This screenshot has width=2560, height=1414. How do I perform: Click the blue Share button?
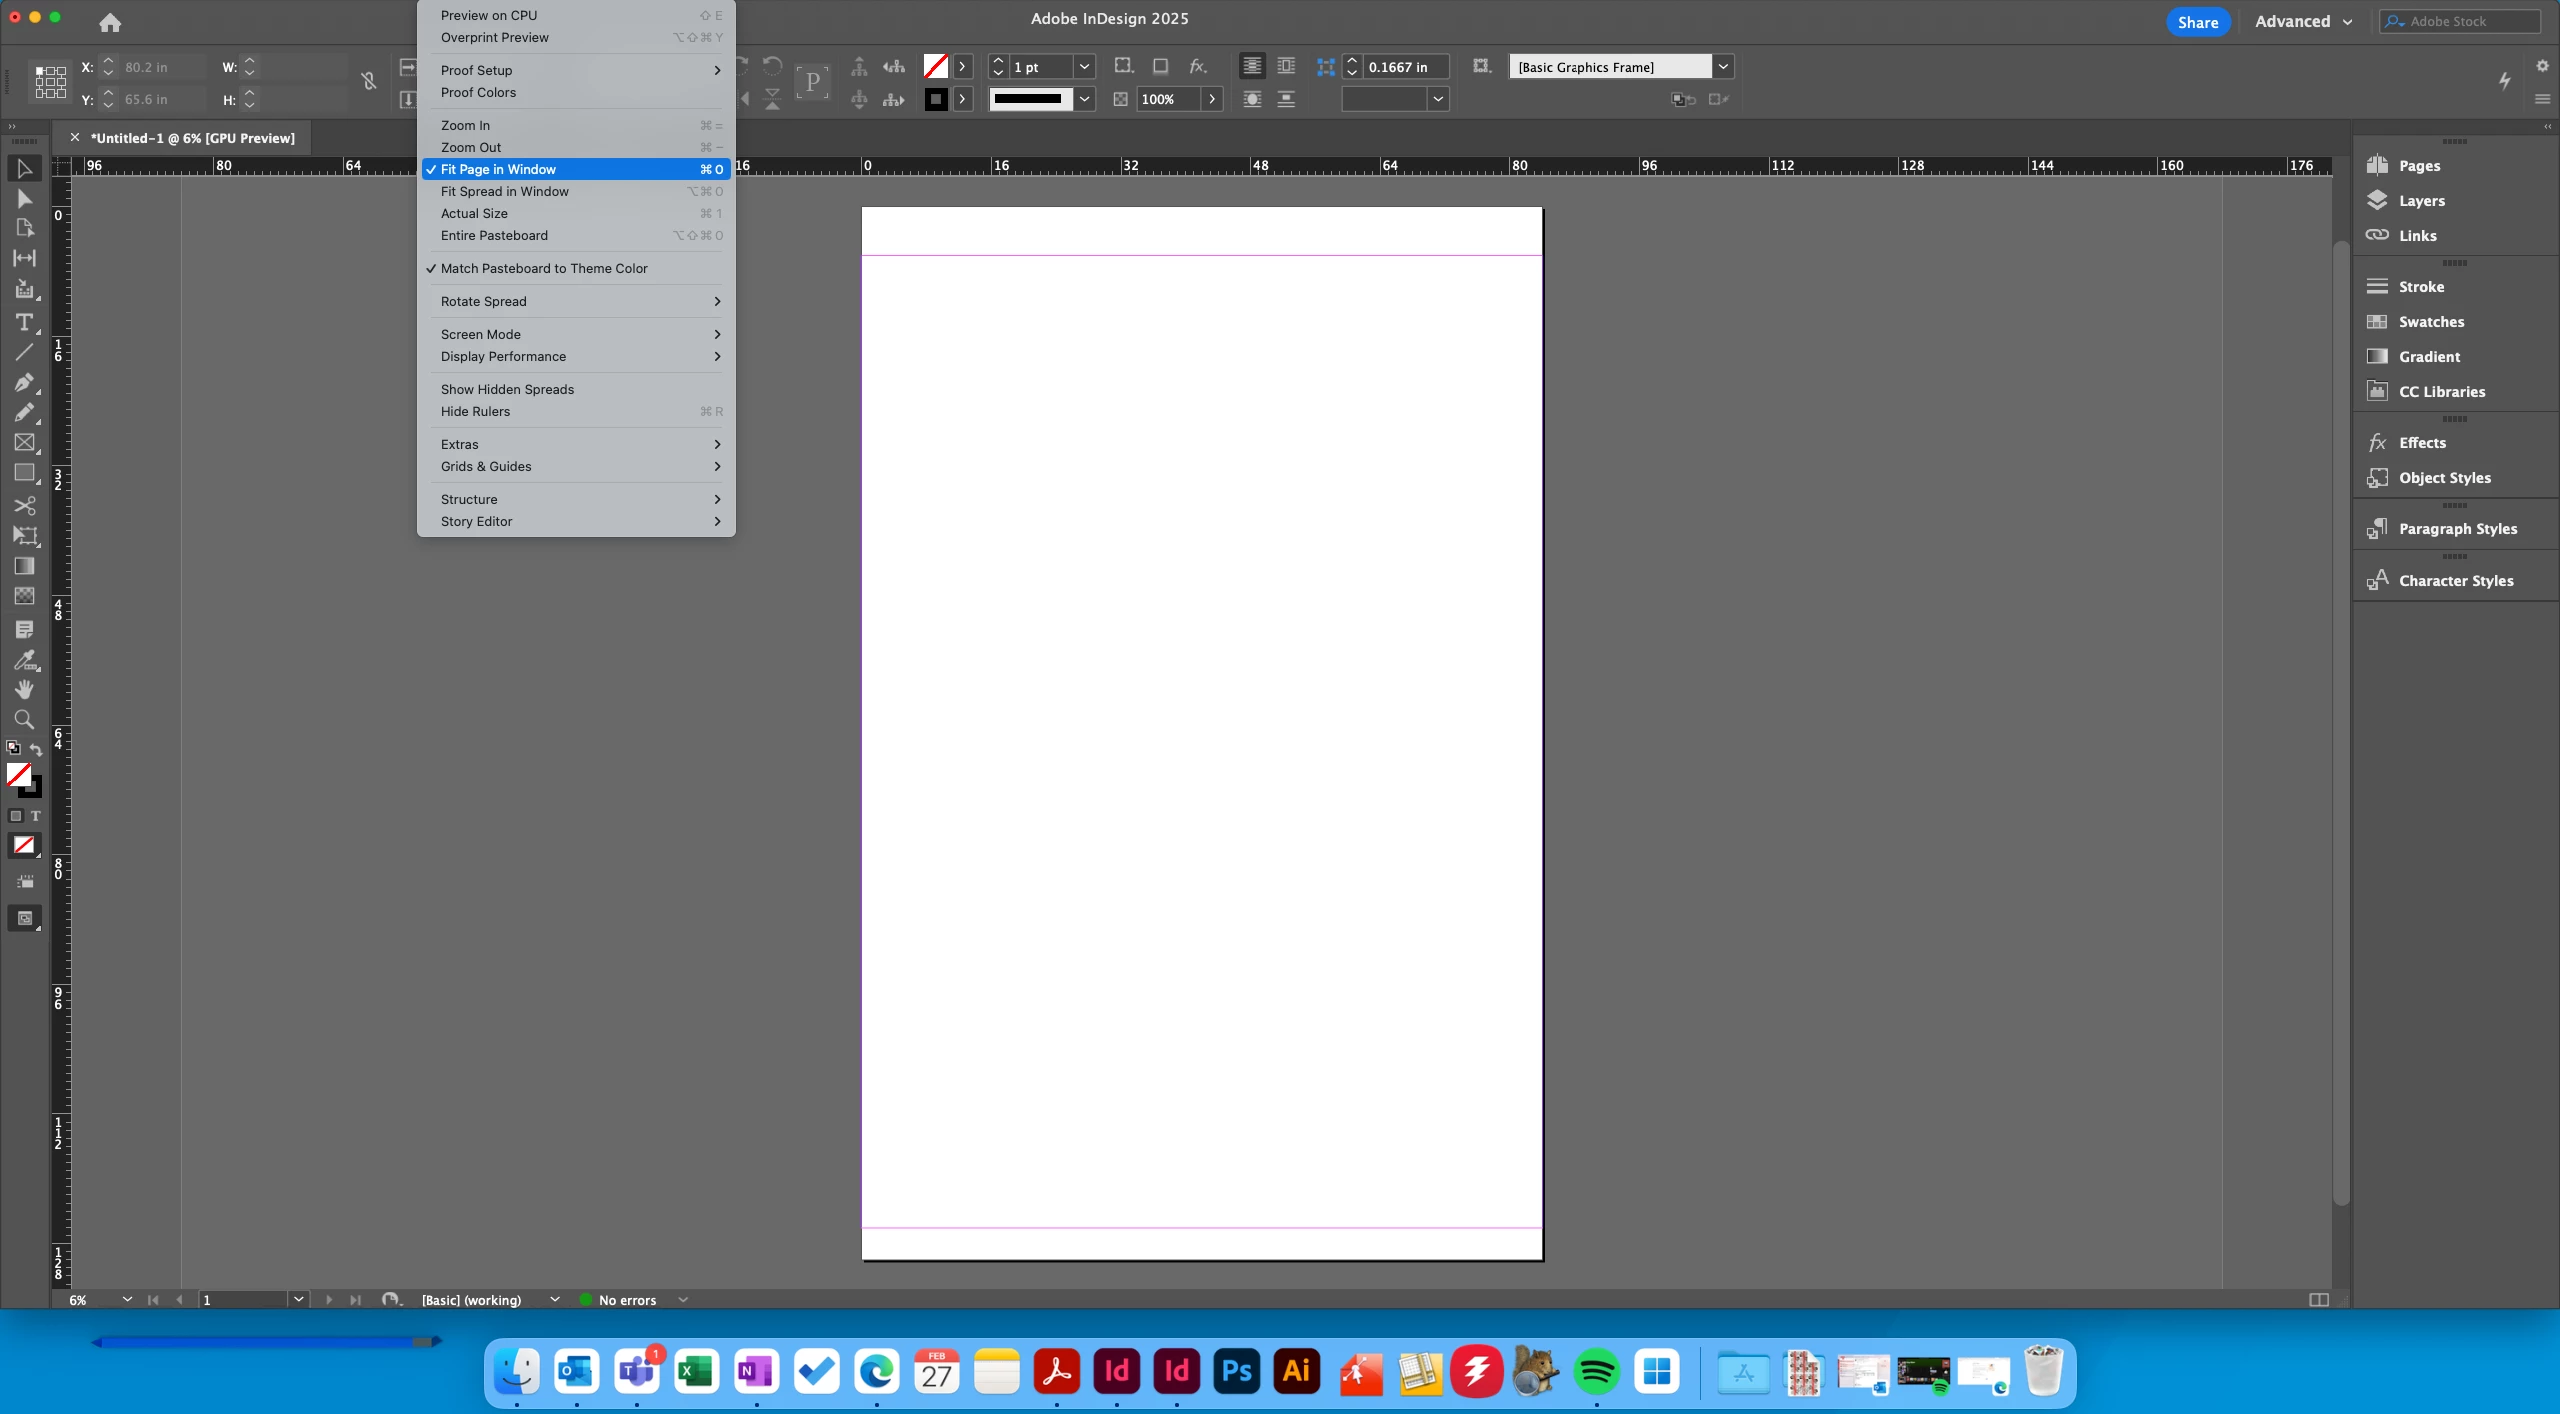pyautogui.click(x=2197, y=22)
